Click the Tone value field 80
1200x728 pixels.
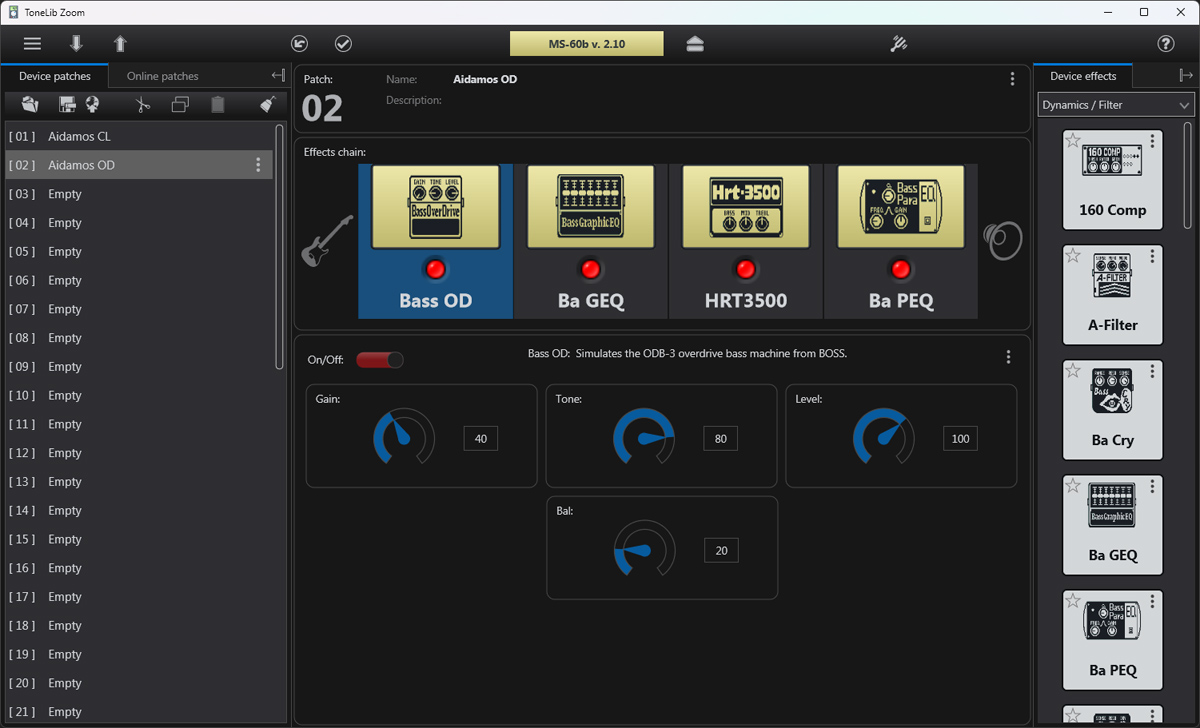coord(721,438)
